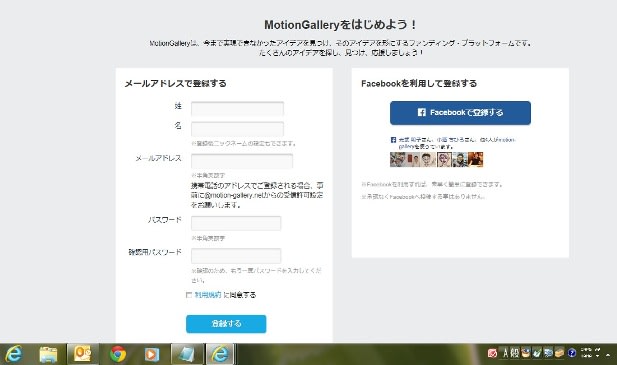
Task: Click the 'メールアドレスで登録する' section title
Action: [175, 83]
